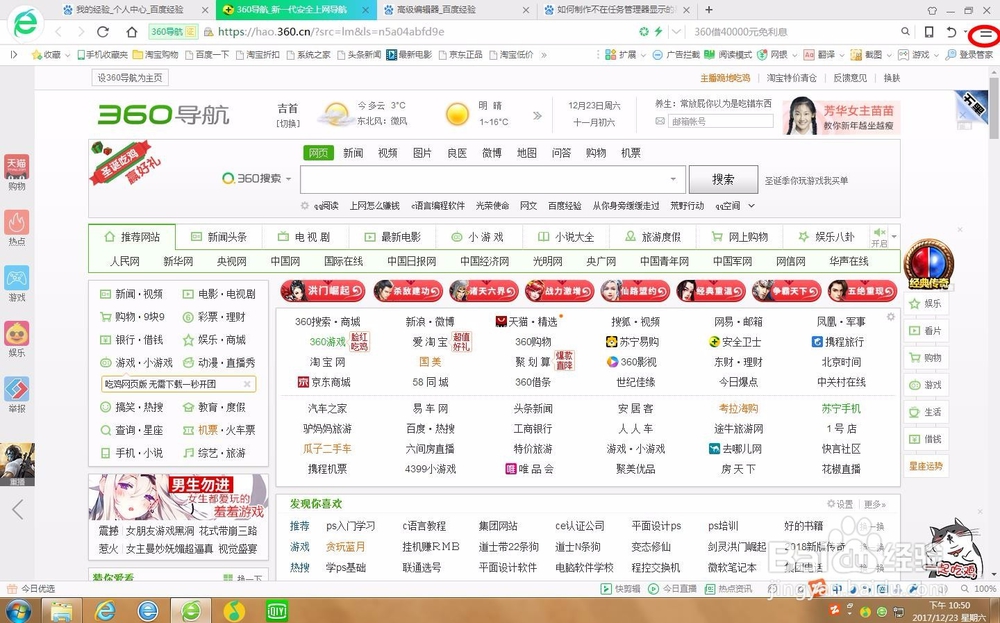Switch to 网上购物 category tab
Viewport: 1000px width, 623px height.
(739, 237)
